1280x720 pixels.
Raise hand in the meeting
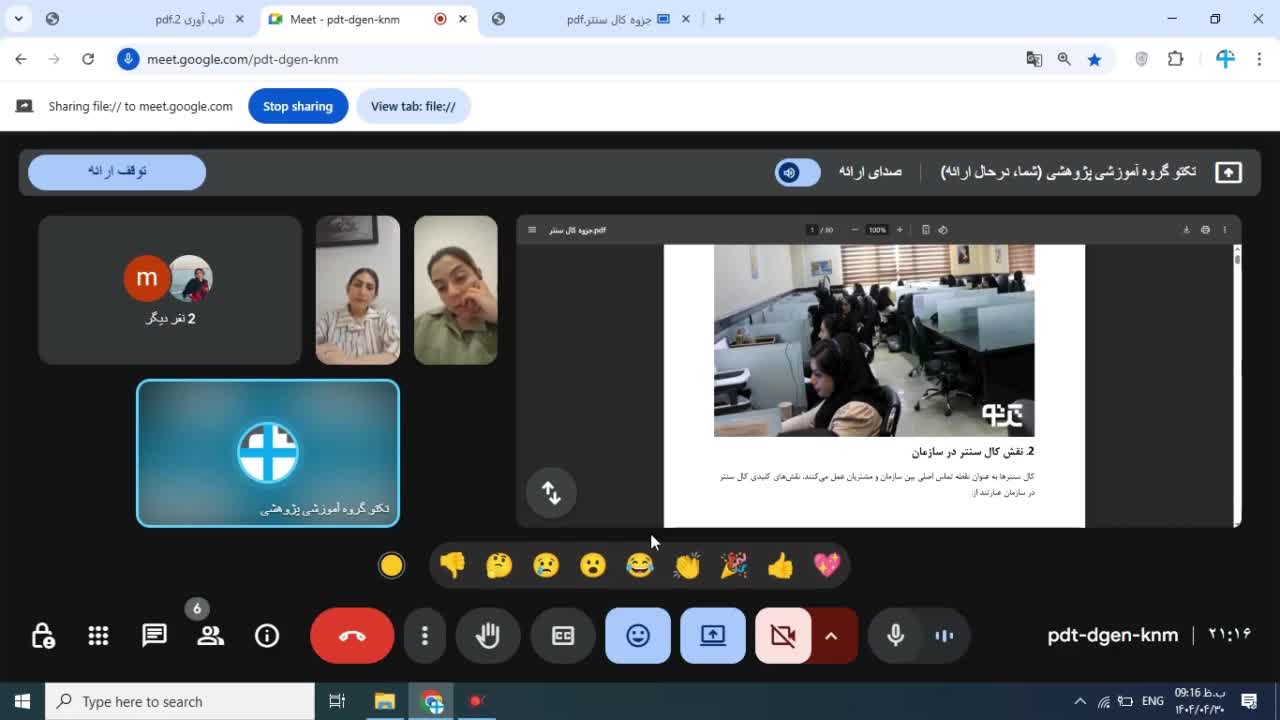click(488, 636)
